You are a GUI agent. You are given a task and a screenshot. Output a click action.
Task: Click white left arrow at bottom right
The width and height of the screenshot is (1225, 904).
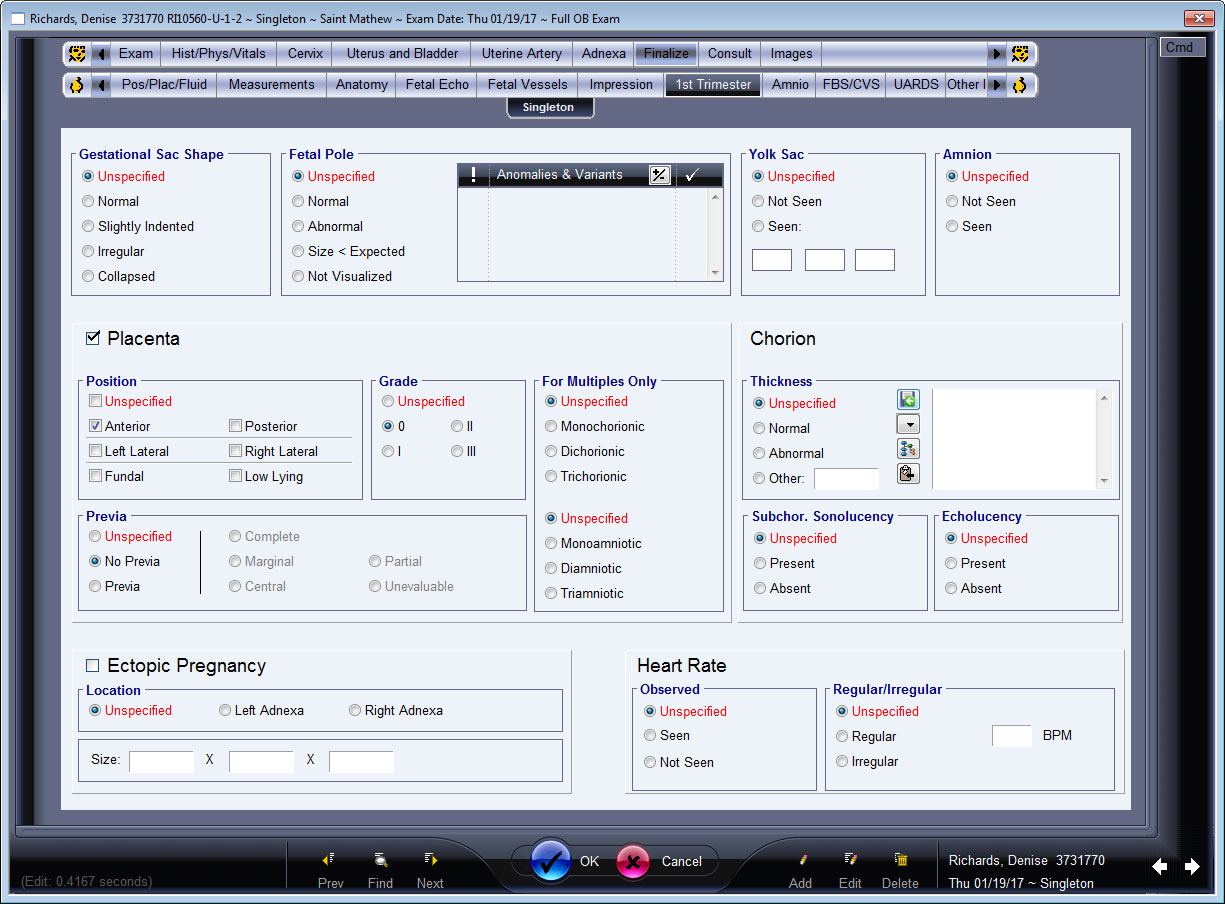click(x=1160, y=867)
